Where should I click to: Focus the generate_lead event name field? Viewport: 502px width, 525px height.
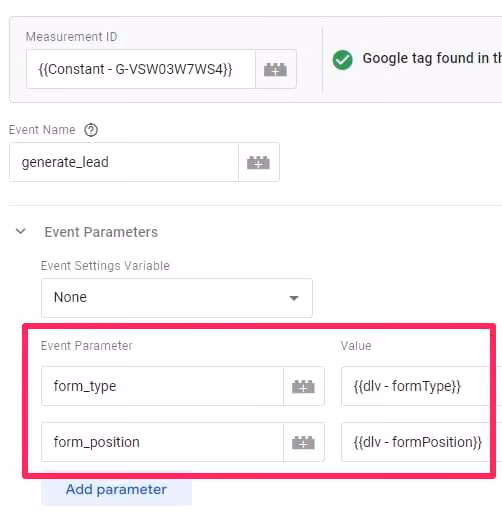click(x=124, y=162)
